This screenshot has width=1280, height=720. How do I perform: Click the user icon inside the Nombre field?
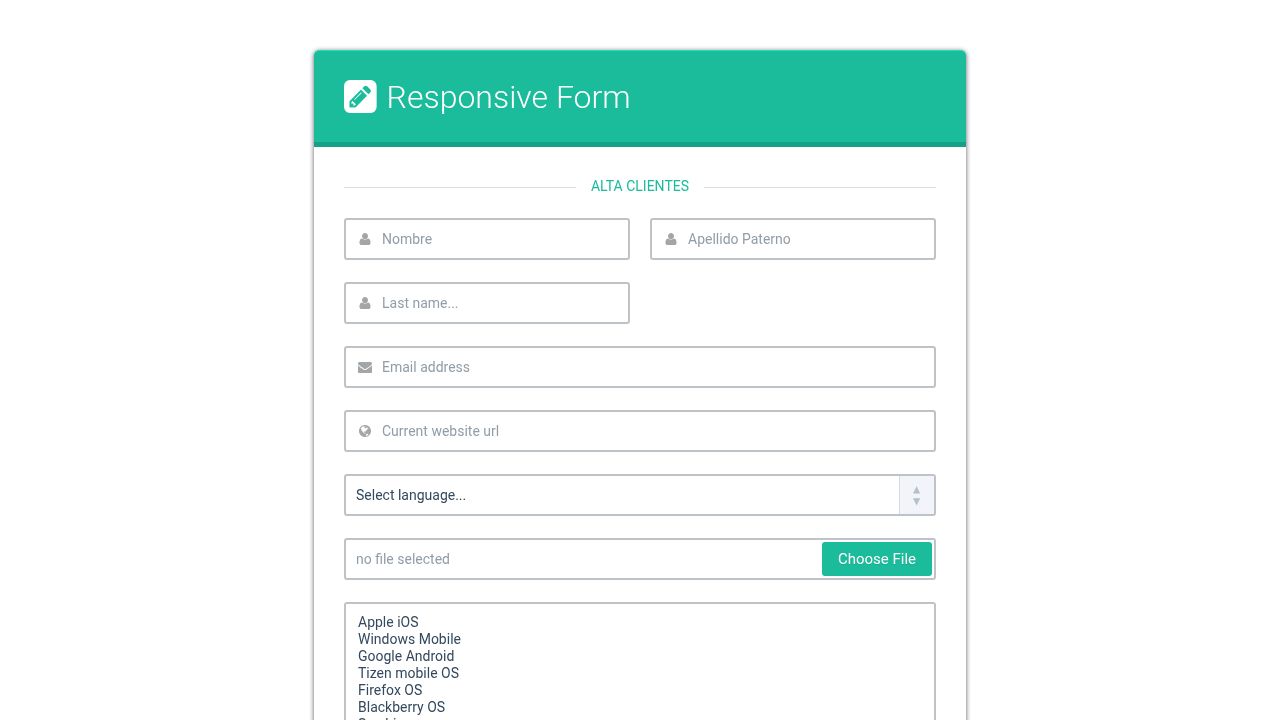coord(365,239)
